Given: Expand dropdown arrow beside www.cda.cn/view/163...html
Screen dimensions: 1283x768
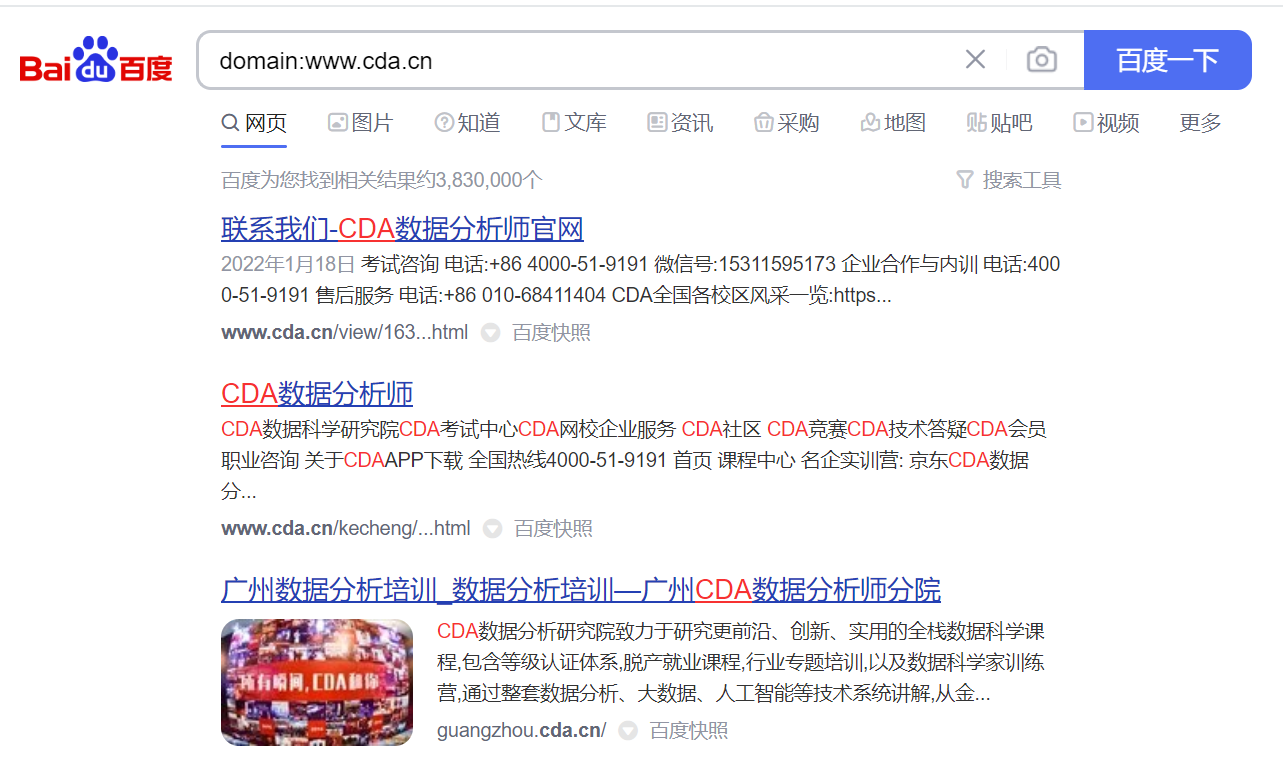Looking at the screenshot, I should click(490, 333).
